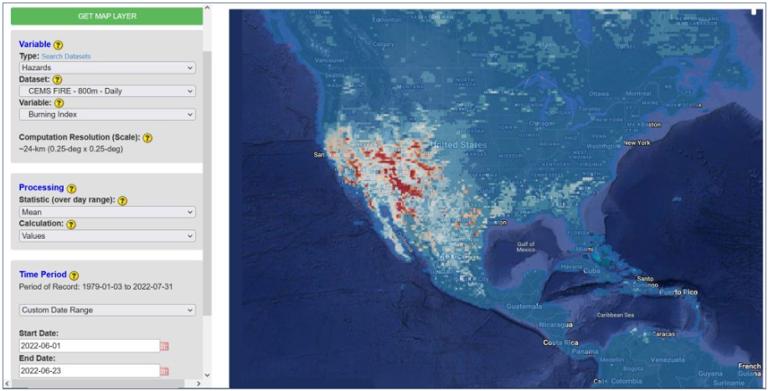
Task: Open help icon beside Time Period heading
Action: tap(74, 275)
